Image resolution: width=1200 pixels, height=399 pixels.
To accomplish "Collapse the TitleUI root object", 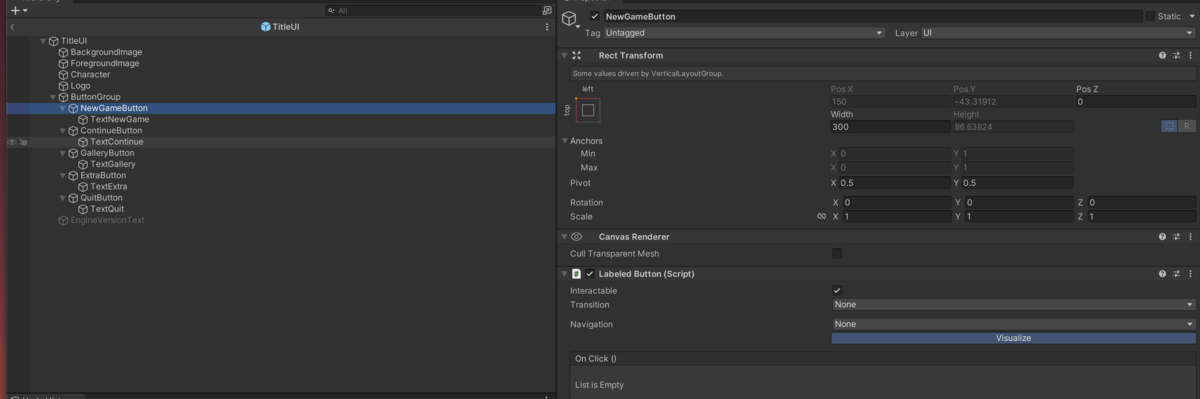I will pyautogui.click(x=43, y=41).
